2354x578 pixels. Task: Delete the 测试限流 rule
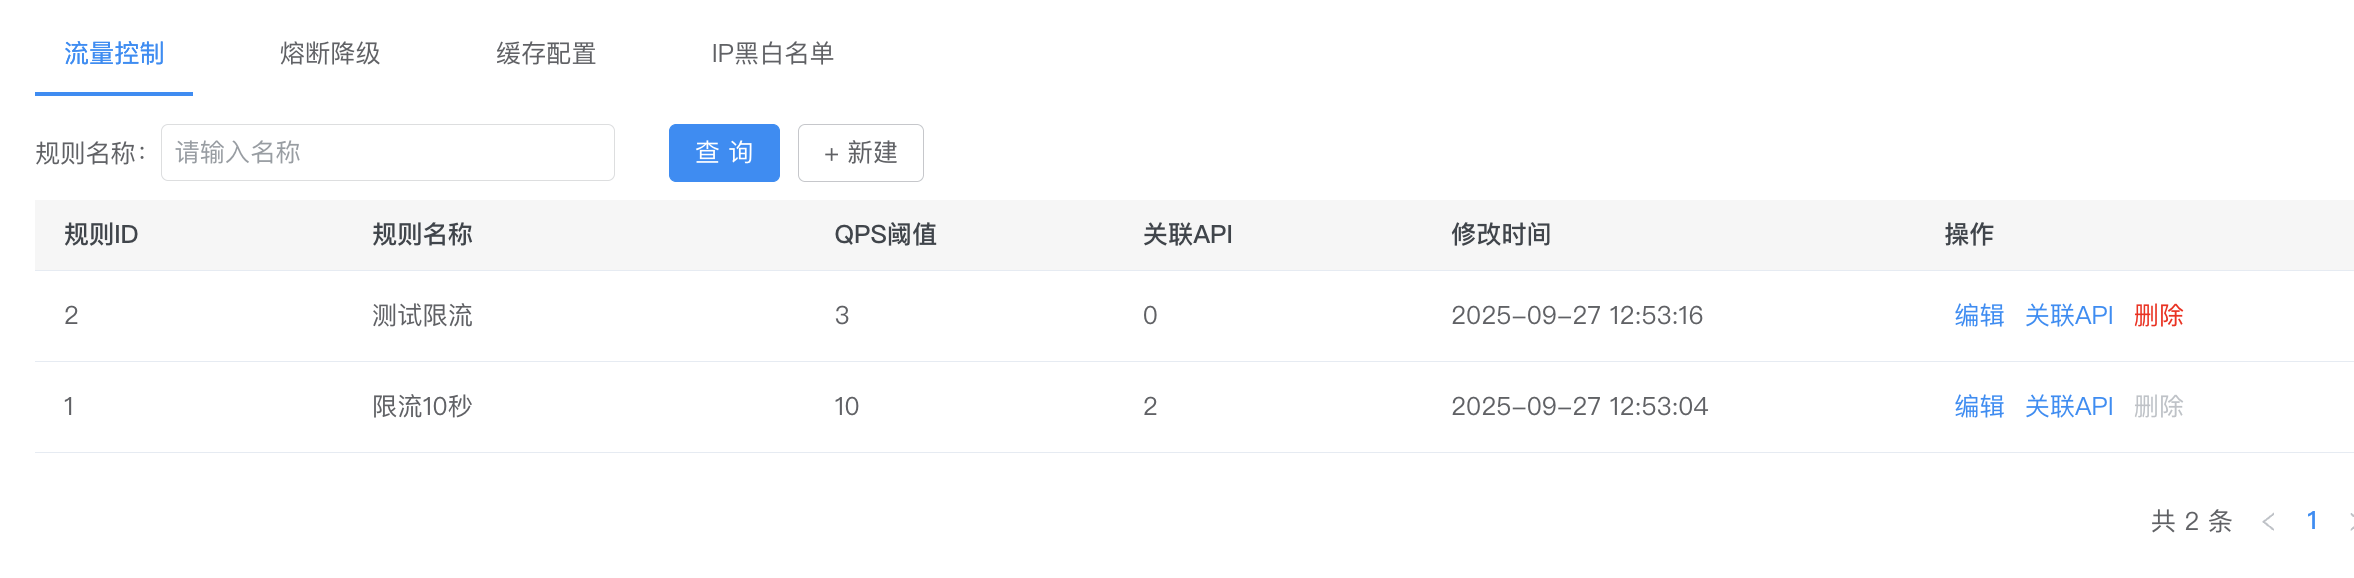pos(2158,316)
